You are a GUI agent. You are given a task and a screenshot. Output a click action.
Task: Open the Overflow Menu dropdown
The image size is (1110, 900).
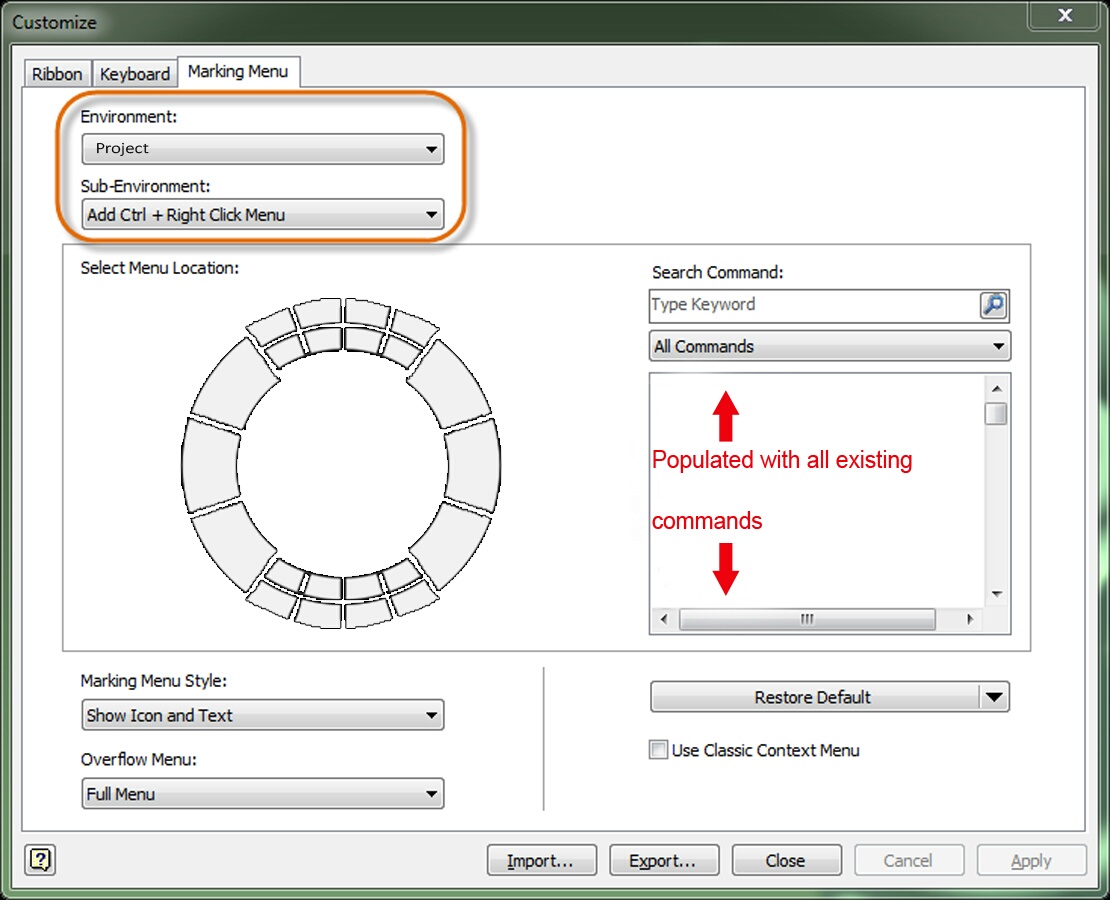262,794
